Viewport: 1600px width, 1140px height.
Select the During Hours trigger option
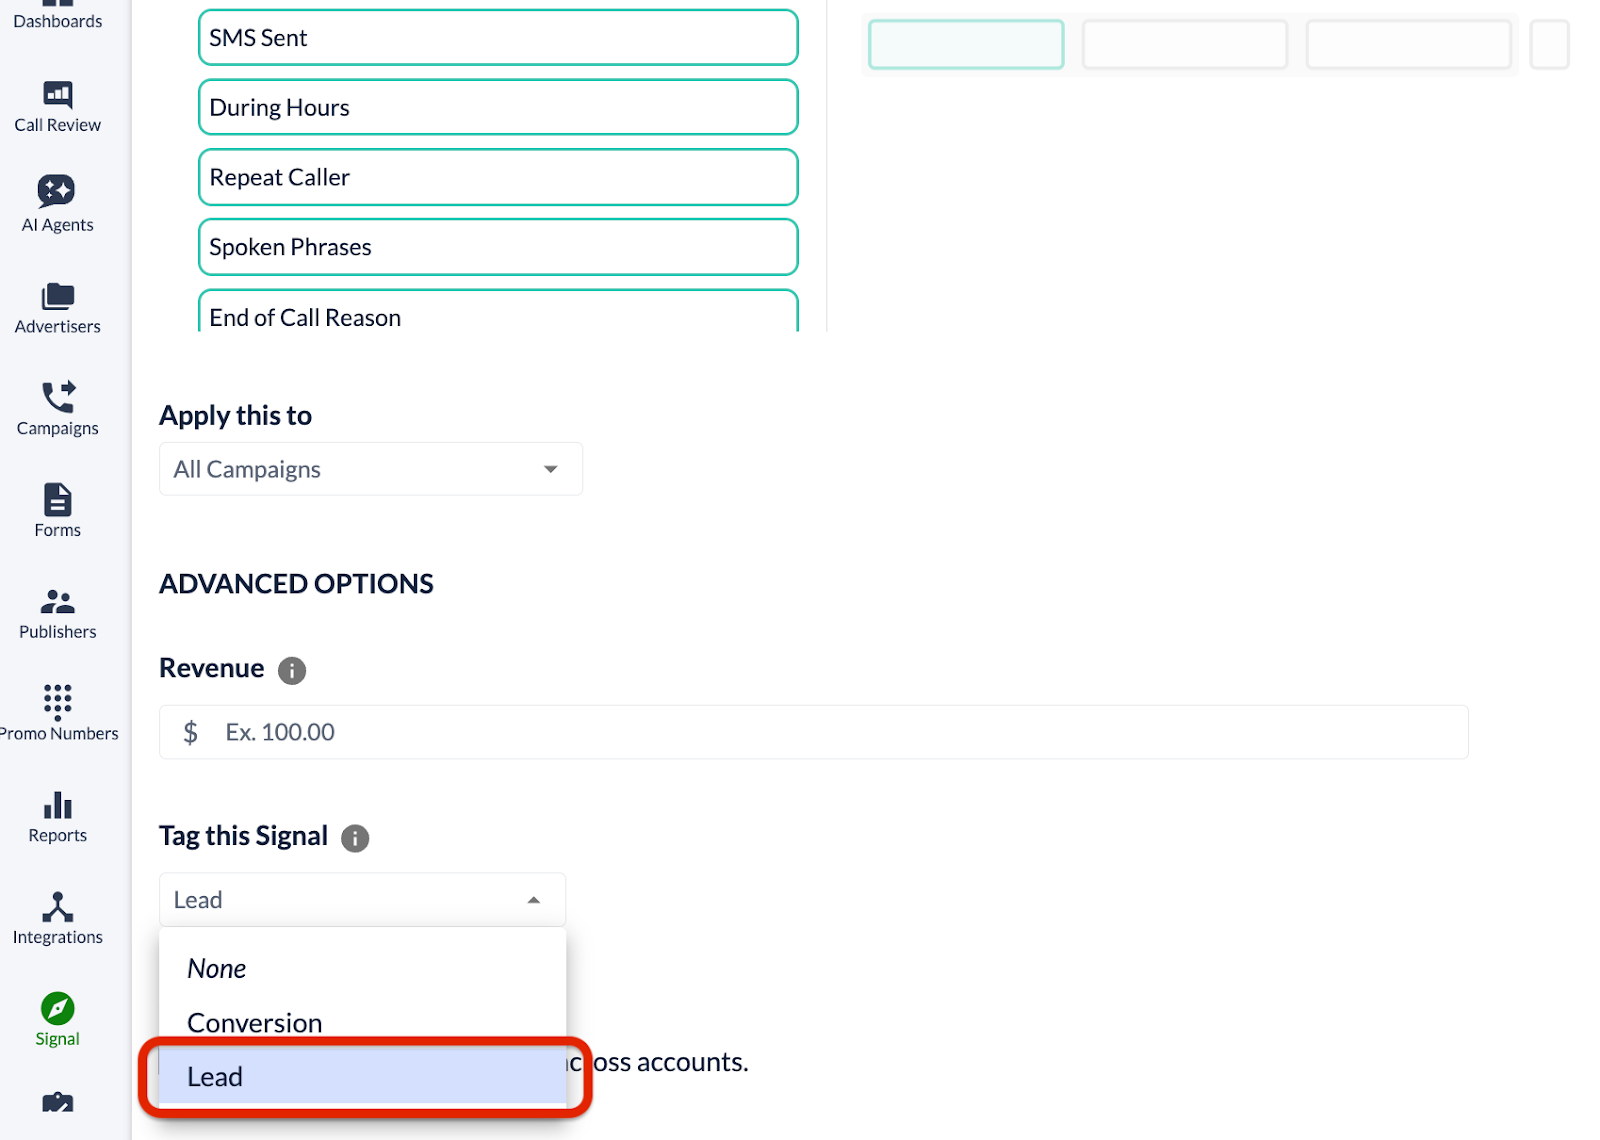point(498,107)
